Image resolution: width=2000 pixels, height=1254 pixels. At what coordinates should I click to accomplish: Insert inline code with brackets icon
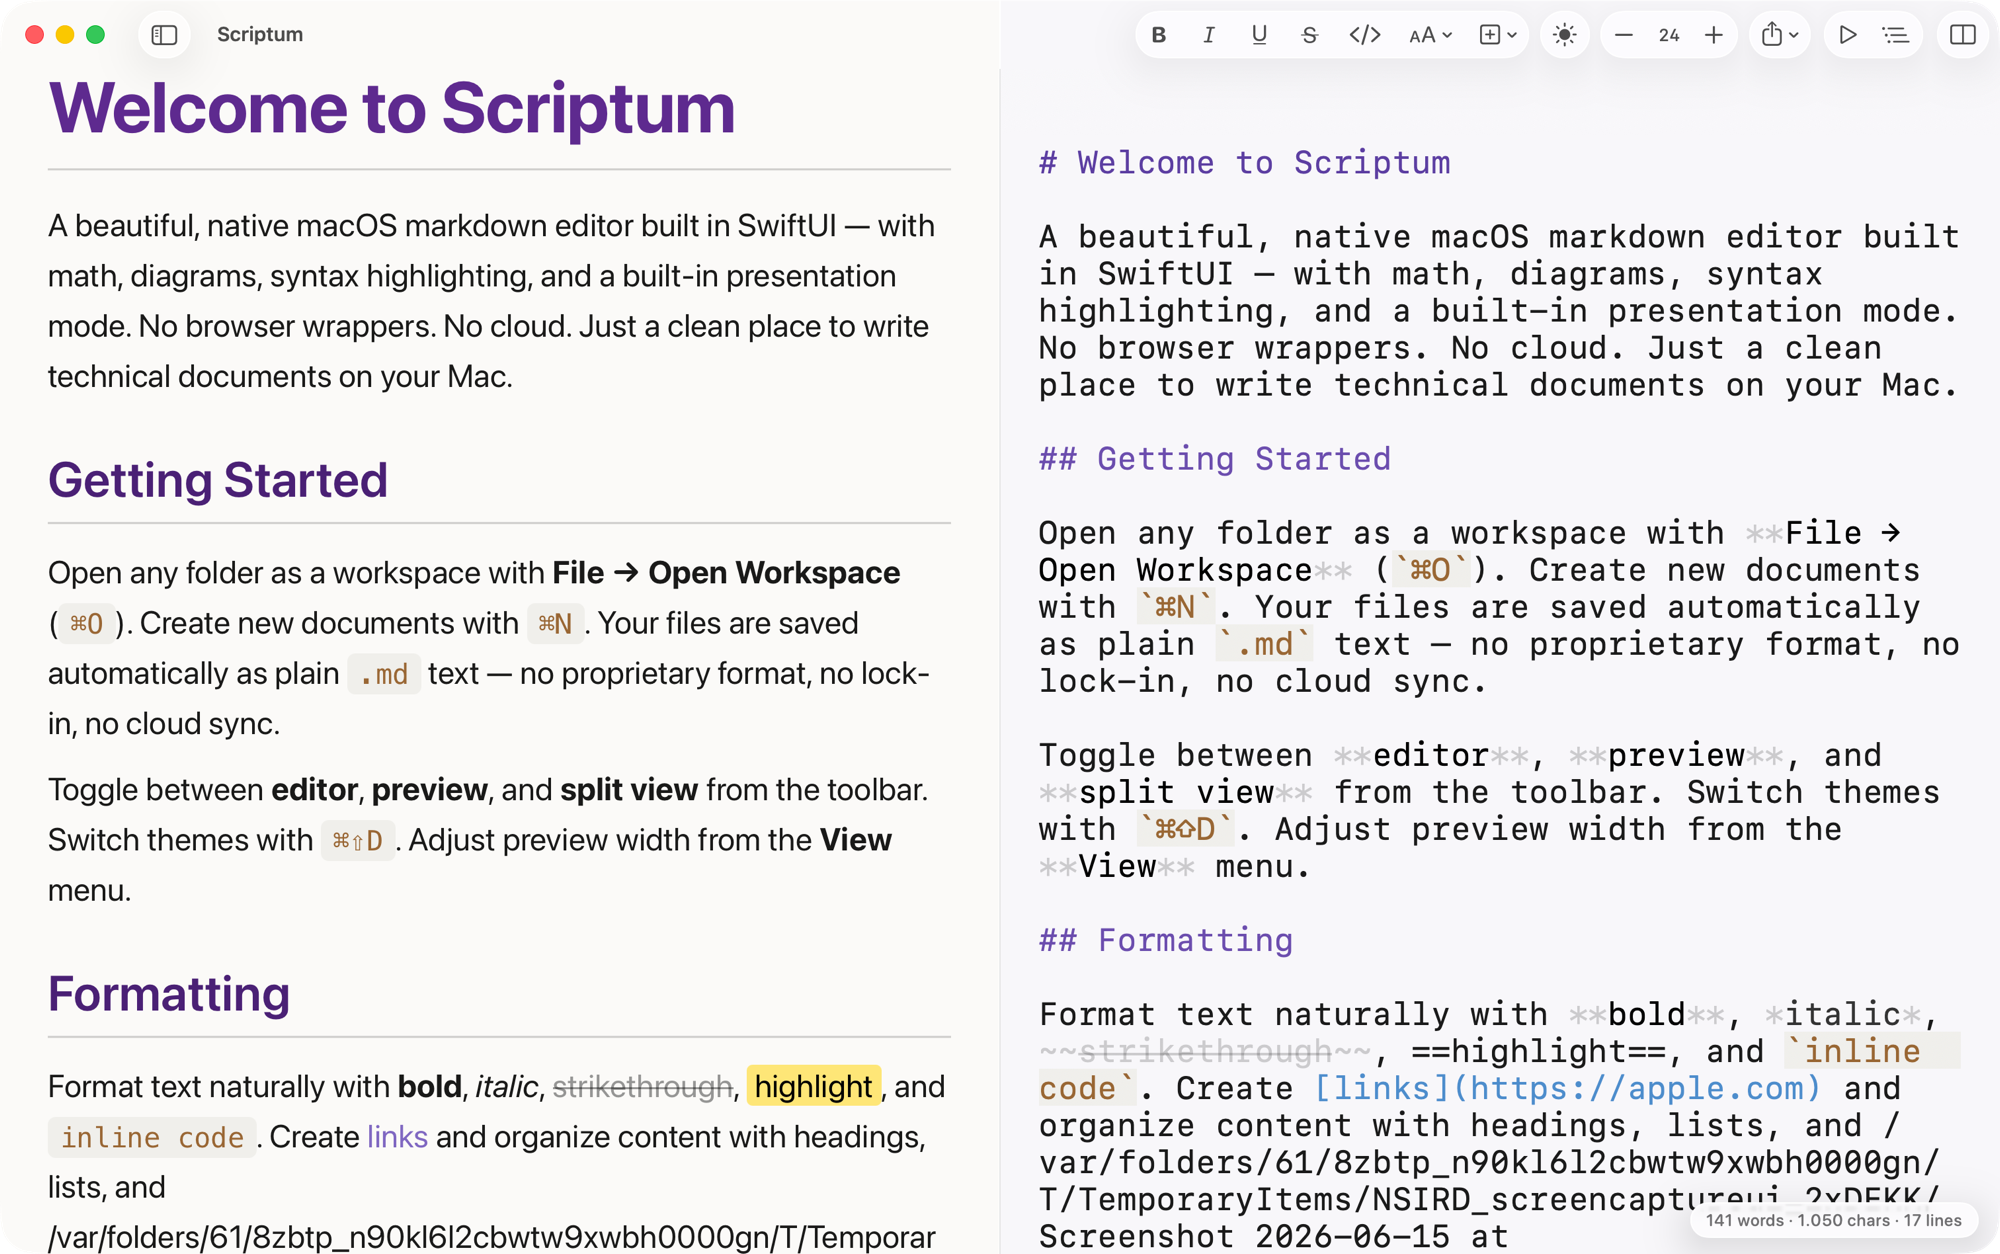point(1364,35)
